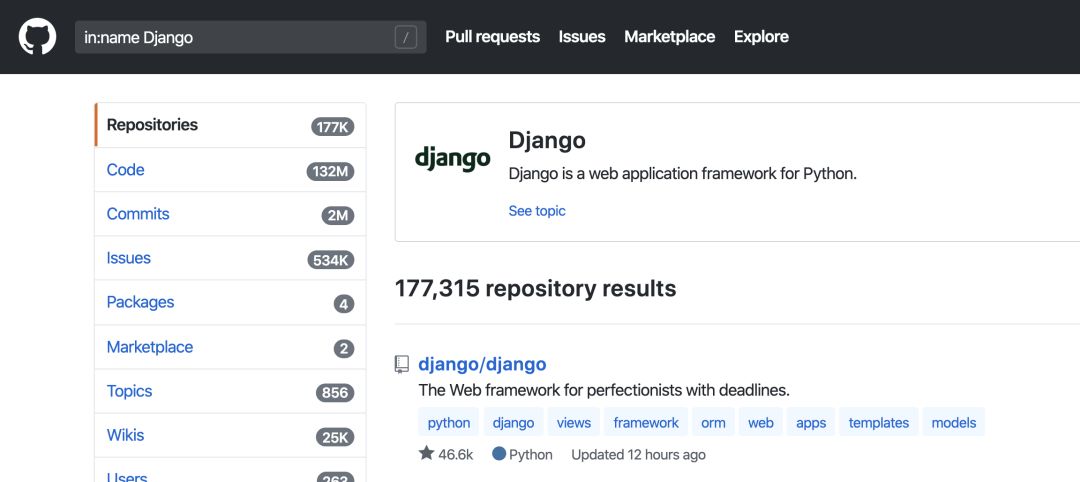Click the blue Python language dot
The height and width of the screenshot is (482, 1080).
pos(499,454)
